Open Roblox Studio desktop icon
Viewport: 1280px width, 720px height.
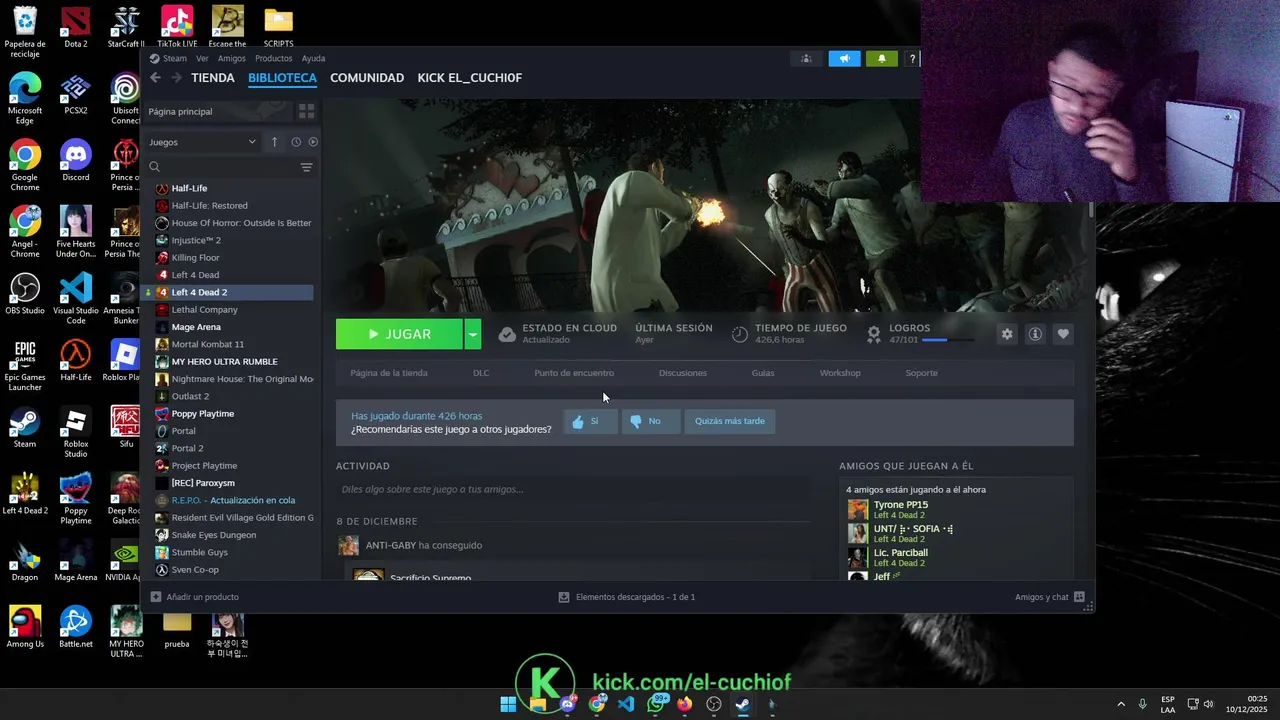(75, 432)
